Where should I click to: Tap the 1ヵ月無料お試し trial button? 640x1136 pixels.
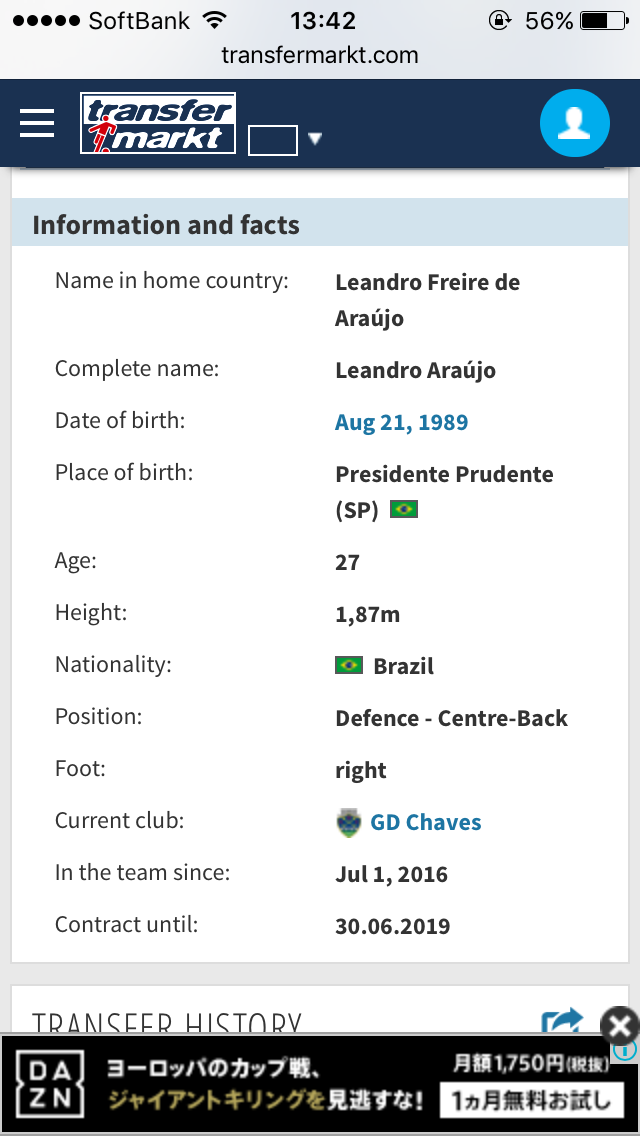(x=529, y=1102)
